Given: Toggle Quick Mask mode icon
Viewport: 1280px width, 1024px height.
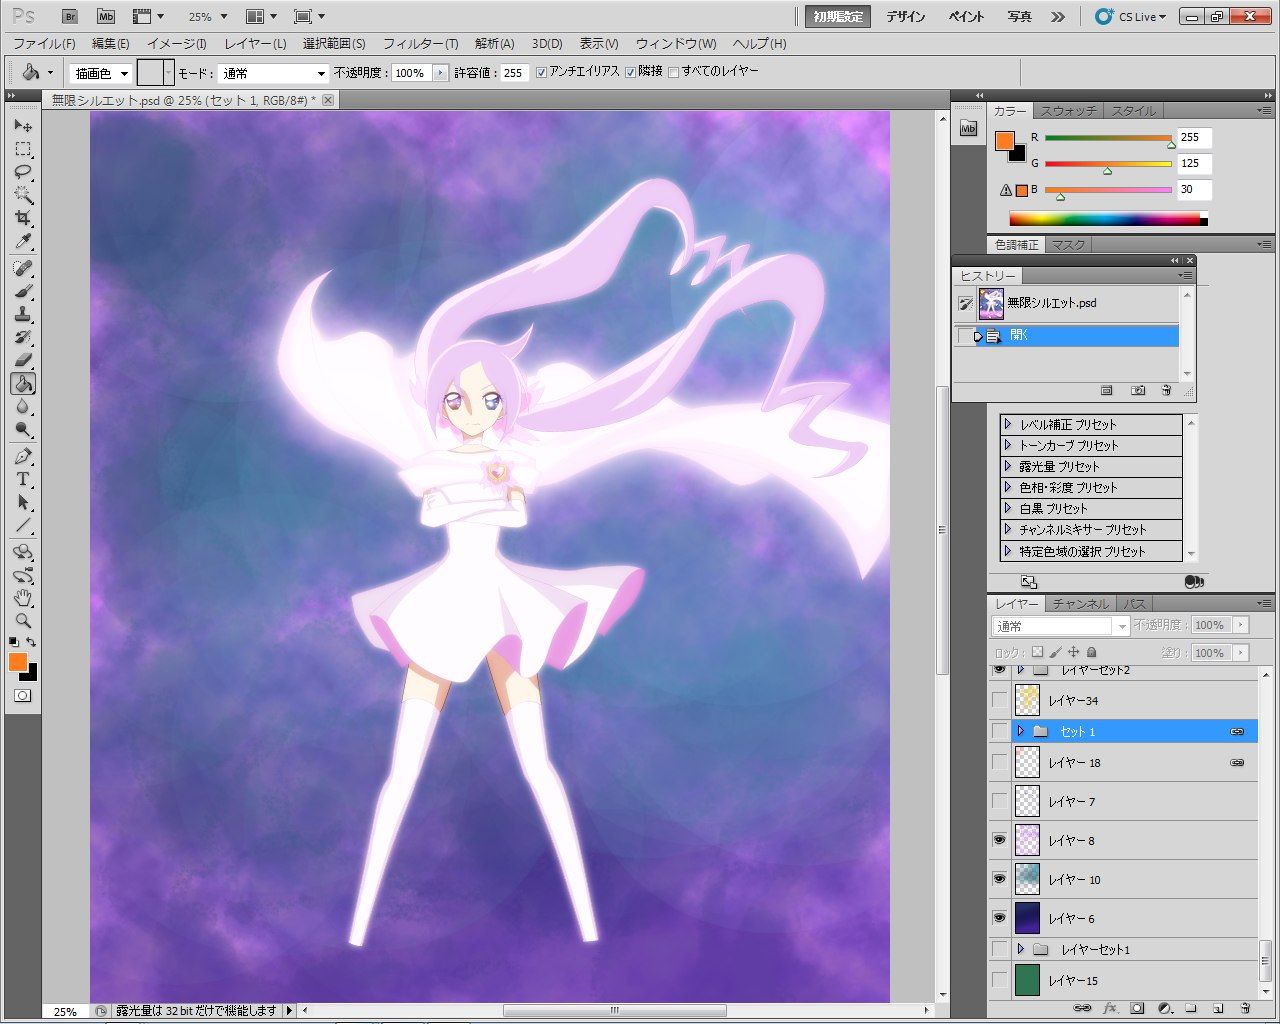Looking at the screenshot, I should [23, 695].
